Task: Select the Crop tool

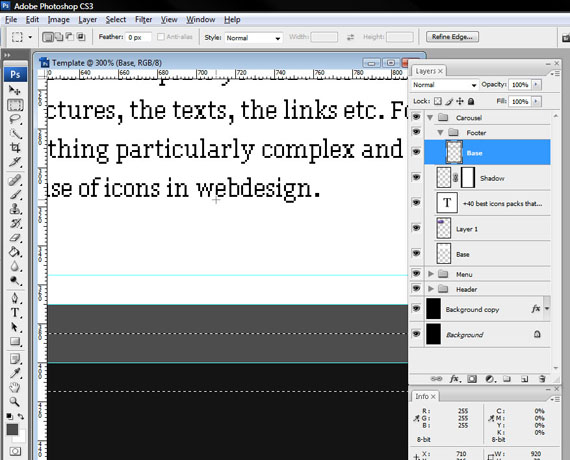Action: 15,148
